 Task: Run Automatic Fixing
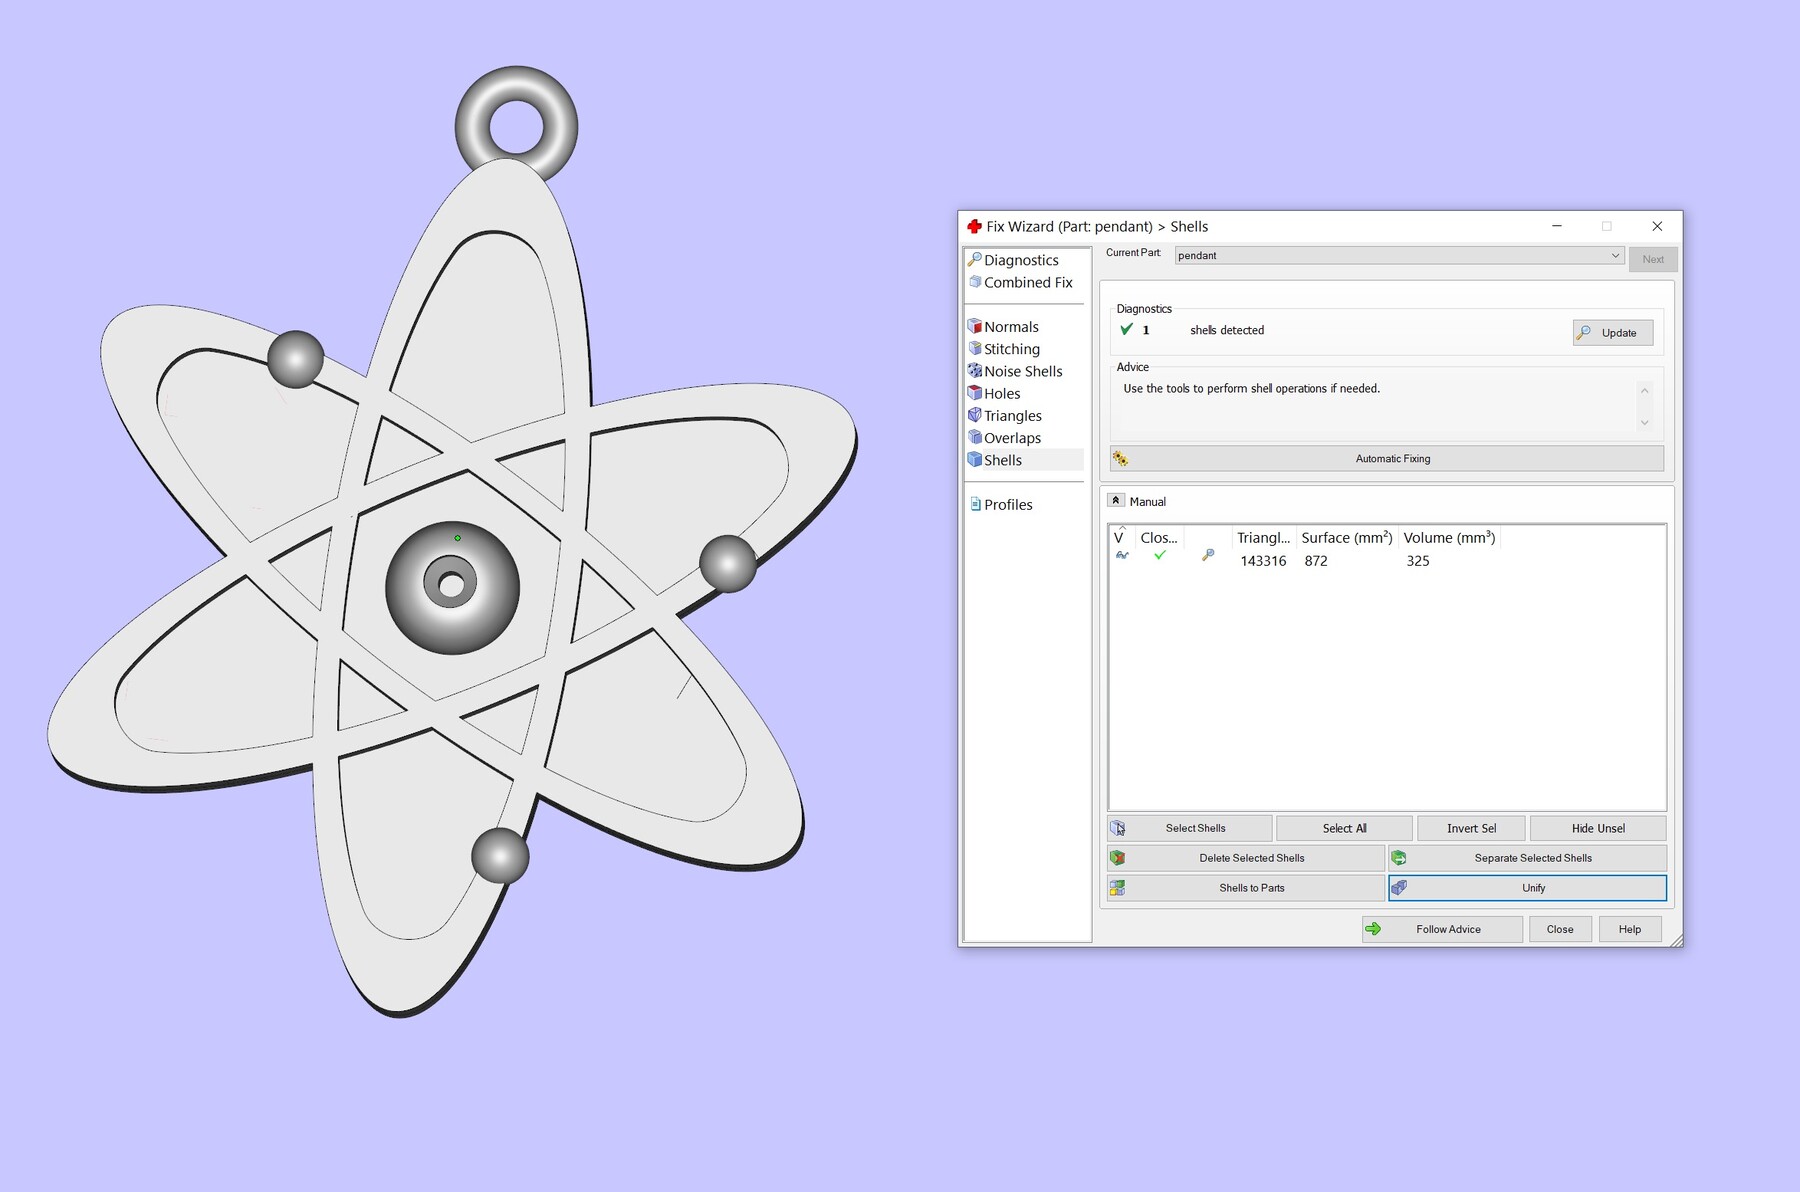click(x=1392, y=458)
